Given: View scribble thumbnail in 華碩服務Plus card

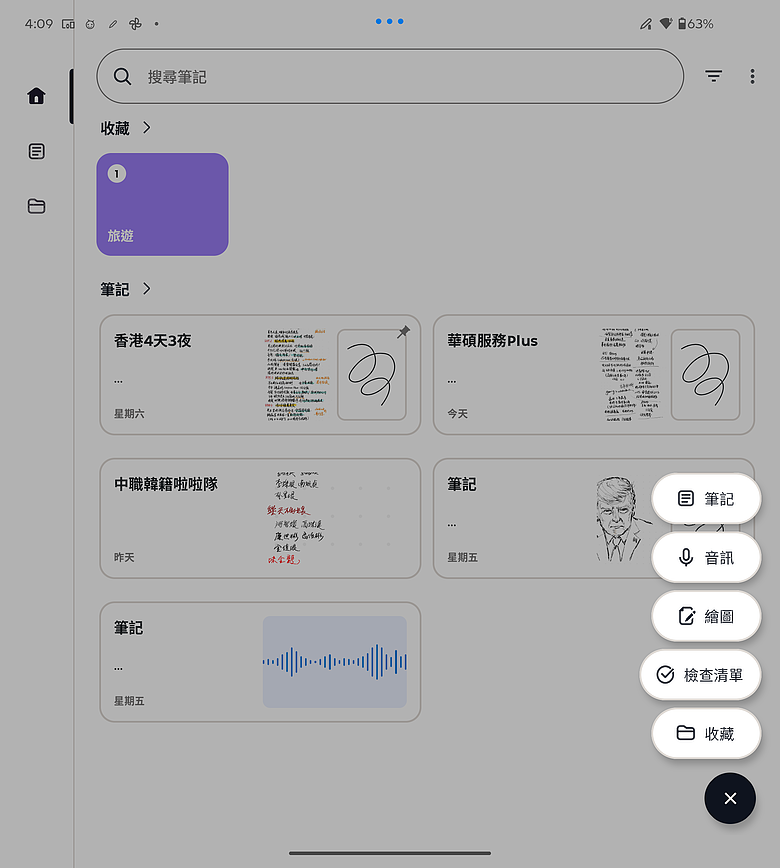Looking at the screenshot, I should tap(705, 375).
